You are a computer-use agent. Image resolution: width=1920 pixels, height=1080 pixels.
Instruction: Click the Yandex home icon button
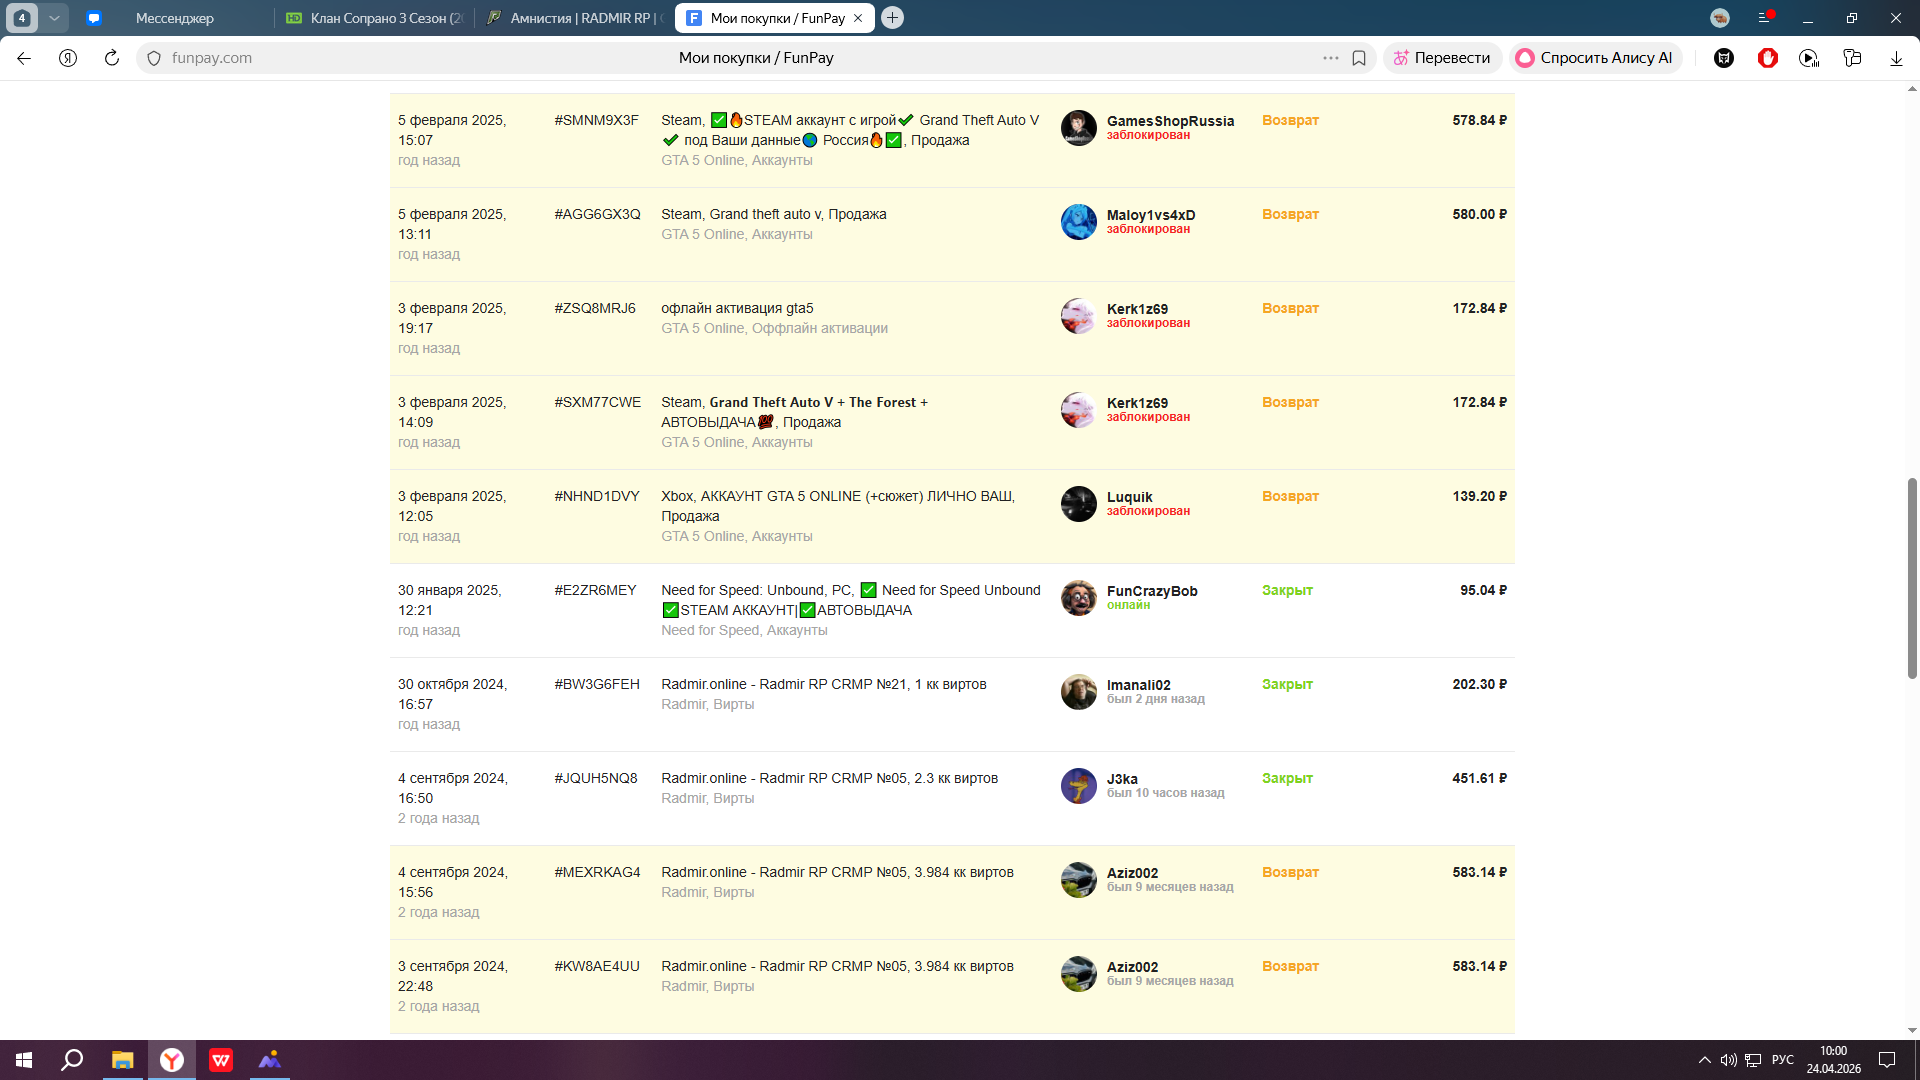68,58
